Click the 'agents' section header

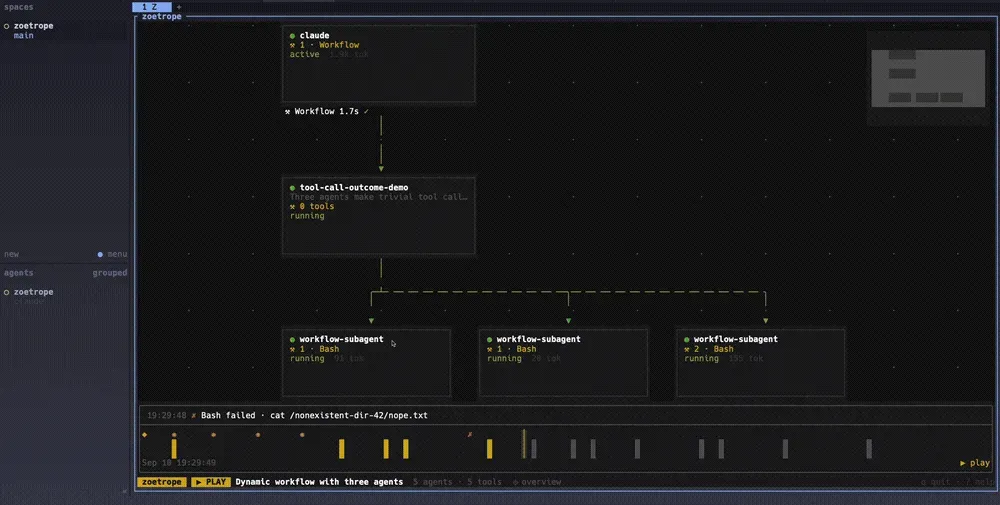click(18, 273)
